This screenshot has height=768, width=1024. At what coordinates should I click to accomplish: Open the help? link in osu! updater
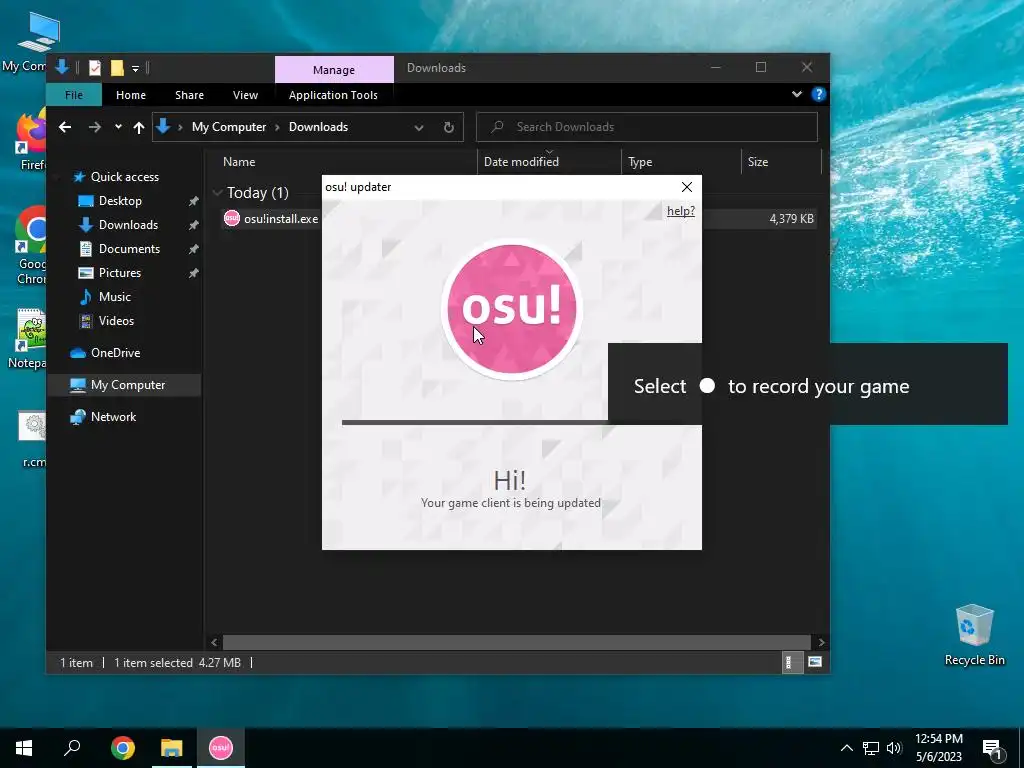pyautogui.click(x=680, y=211)
